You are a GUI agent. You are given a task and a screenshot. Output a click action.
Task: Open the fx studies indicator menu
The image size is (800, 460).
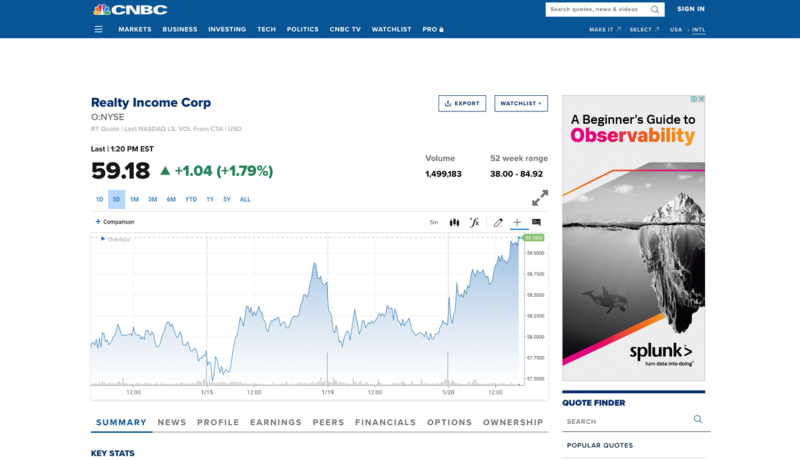click(x=474, y=222)
